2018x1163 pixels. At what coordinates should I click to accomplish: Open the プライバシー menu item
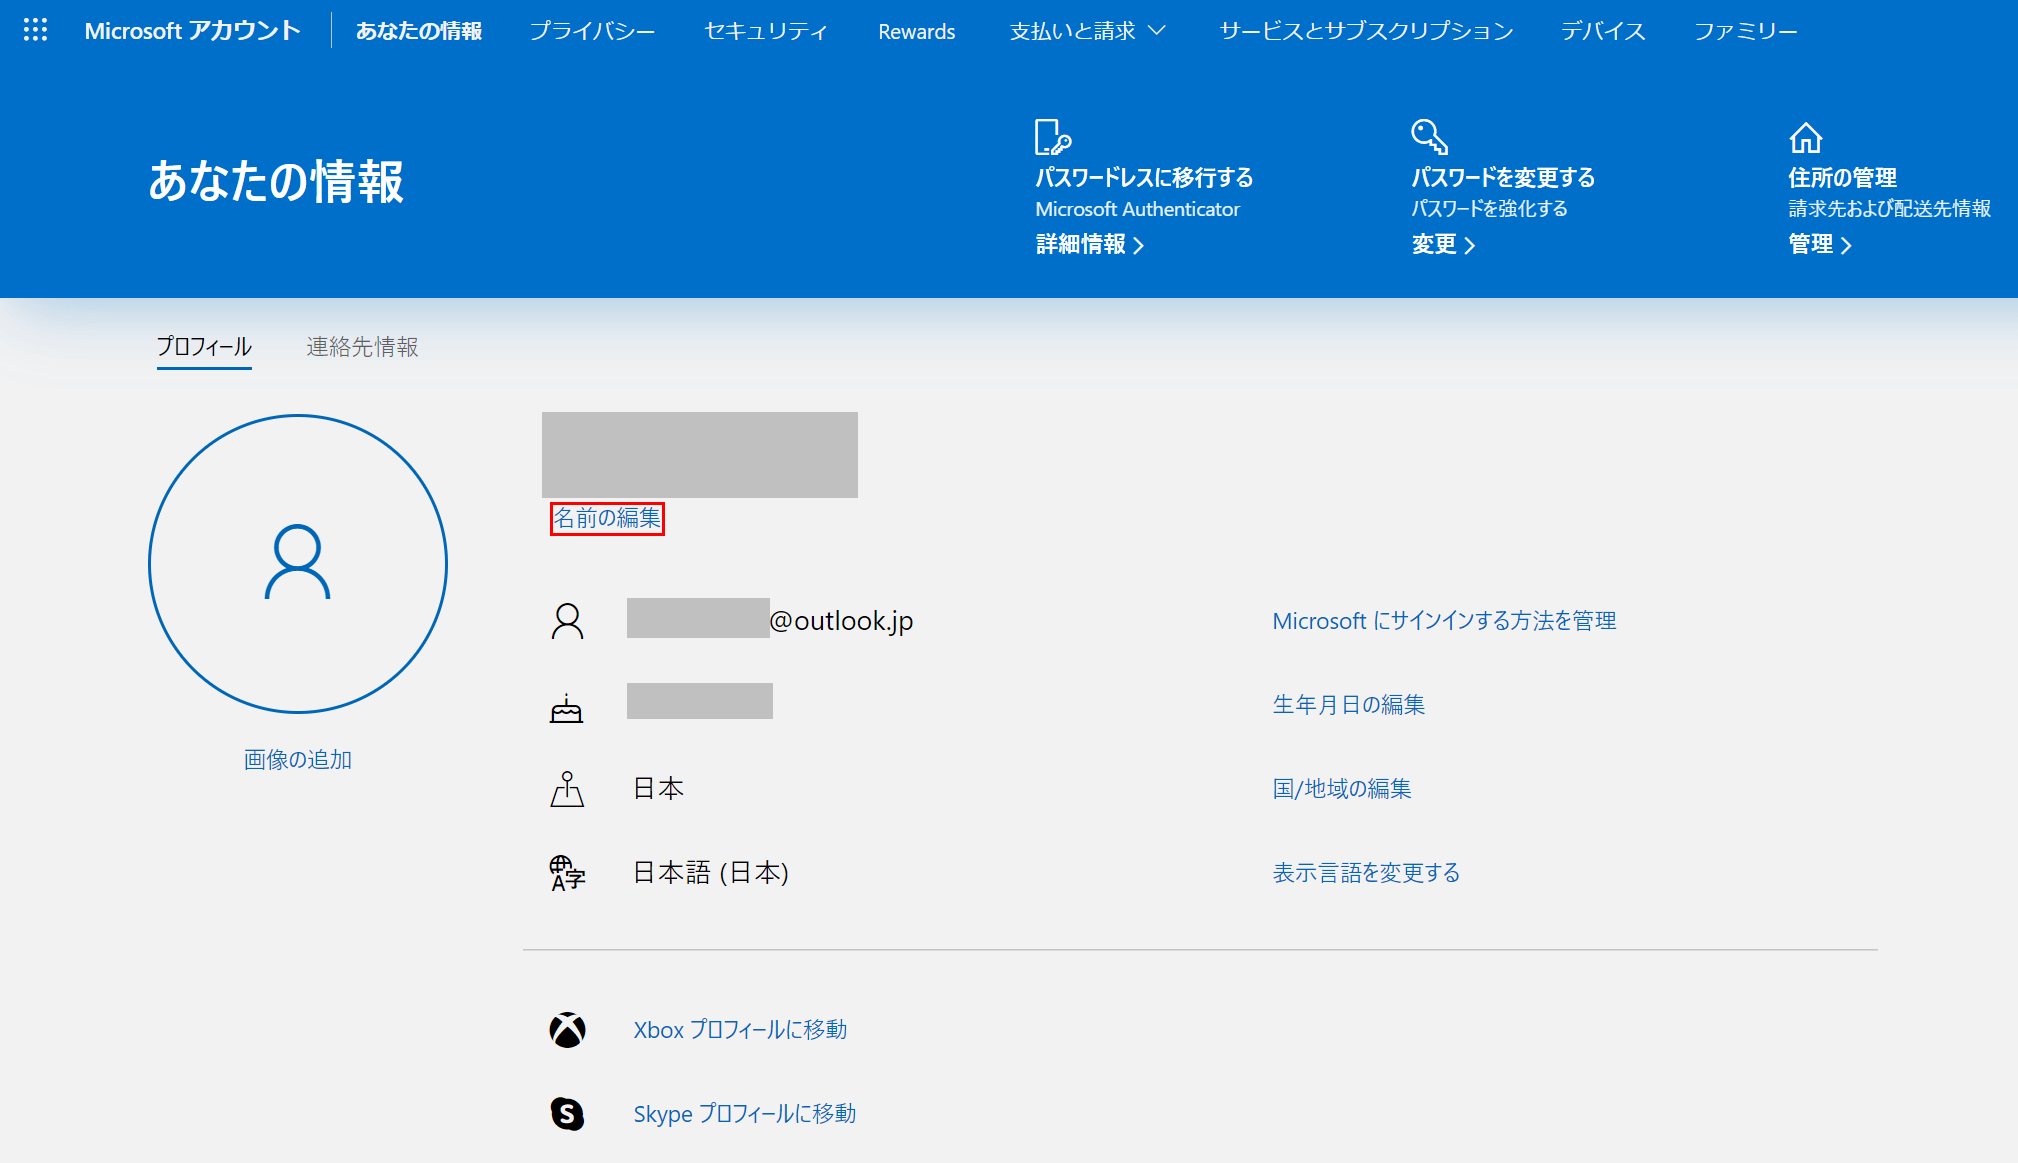point(592,31)
